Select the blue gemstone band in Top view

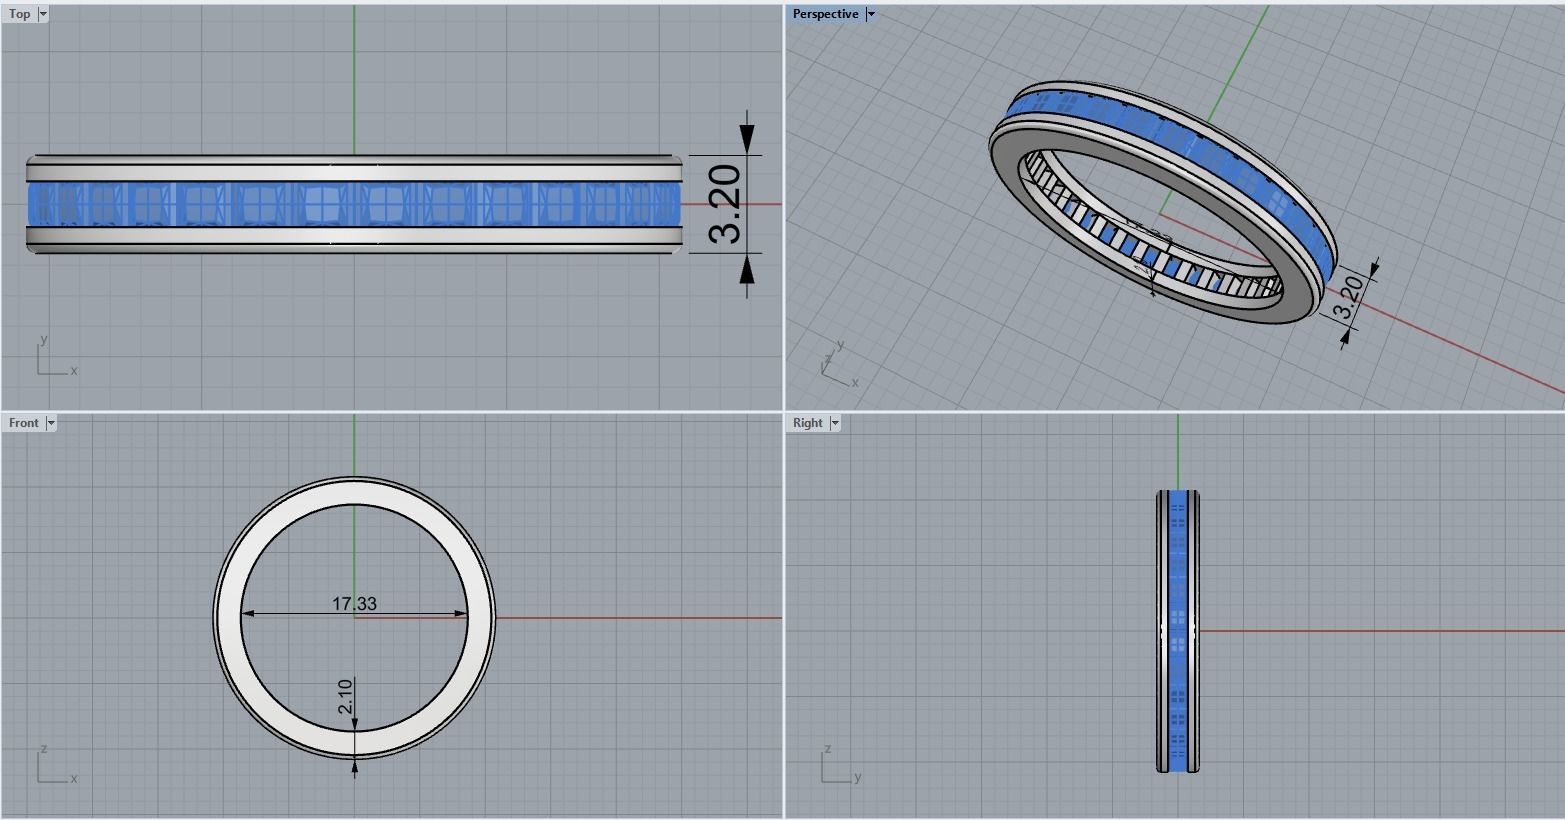[x=354, y=204]
